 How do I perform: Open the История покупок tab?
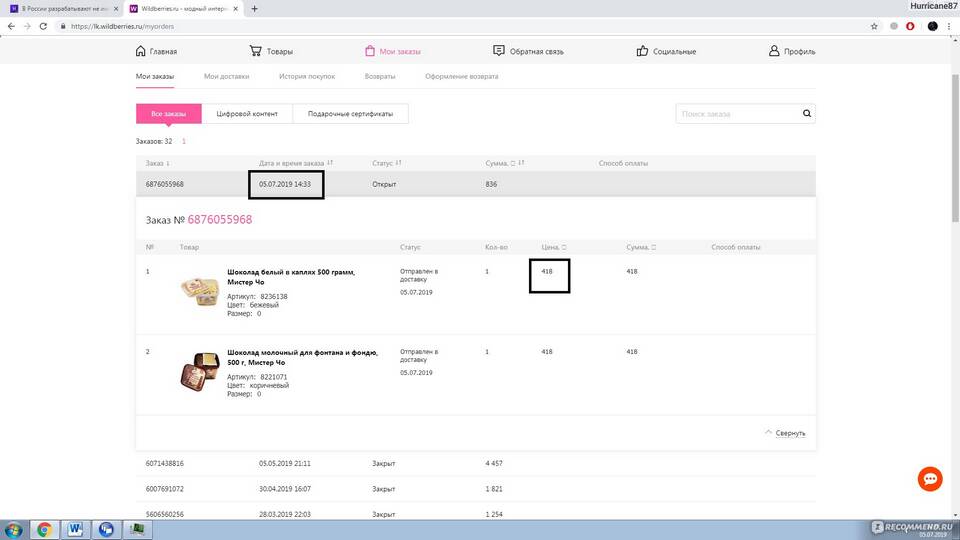[x=307, y=76]
